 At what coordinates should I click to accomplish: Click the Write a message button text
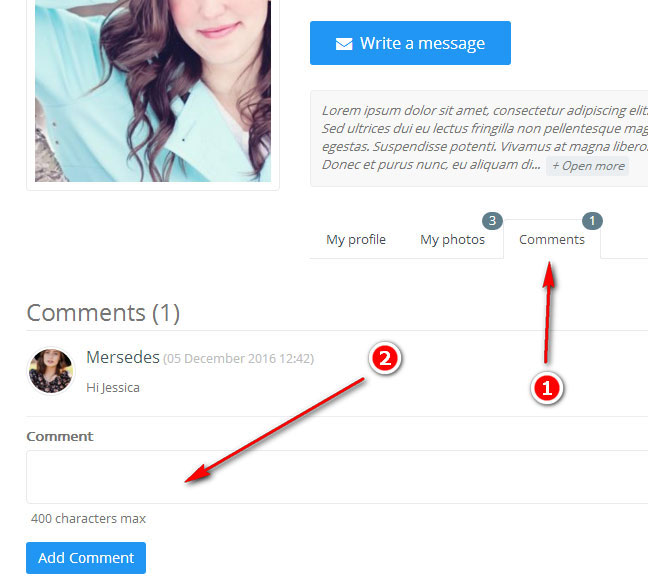(422, 44)
